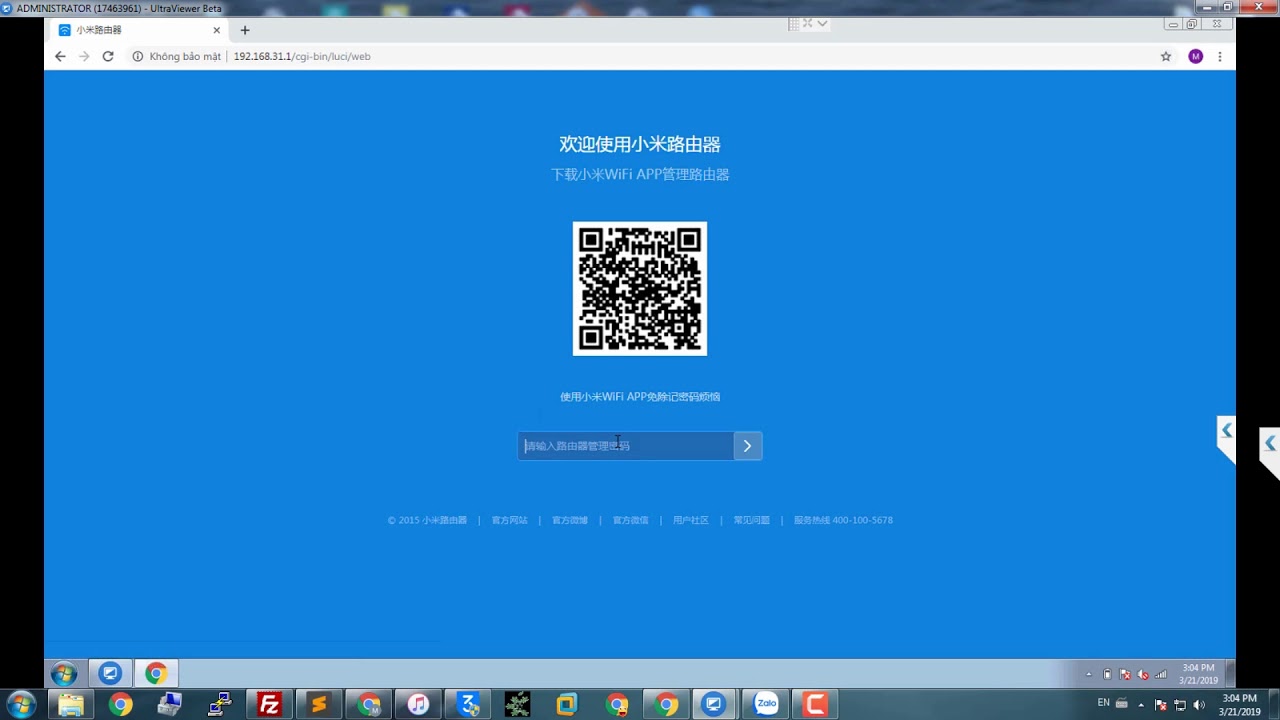Go forward in the Chrome browser
The height and width of the screenshot is (720, 1280).
pyautogui.click(x=84, y=57)
